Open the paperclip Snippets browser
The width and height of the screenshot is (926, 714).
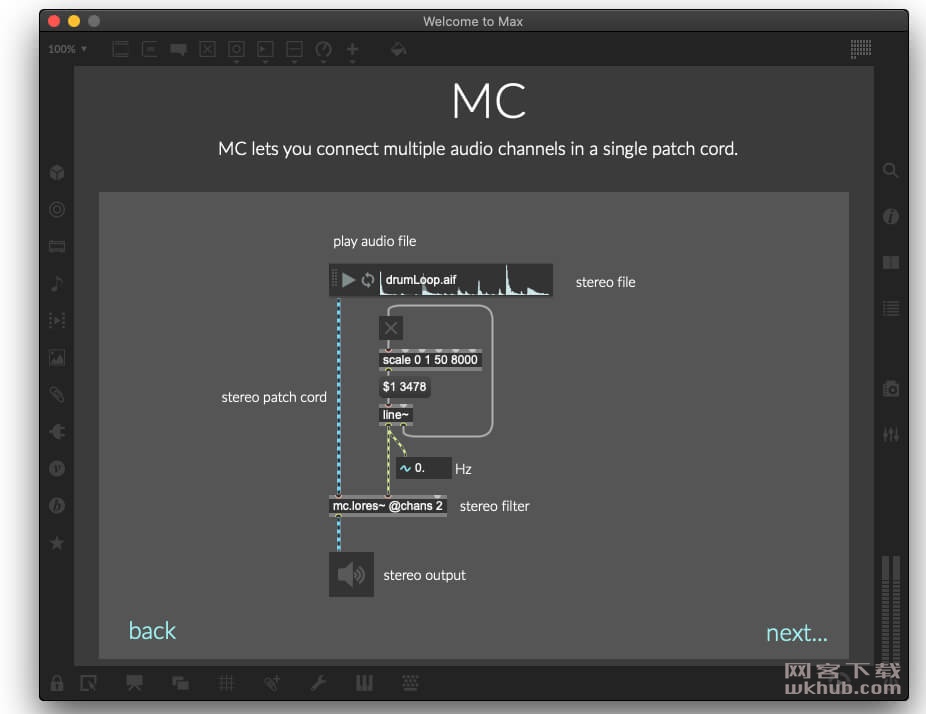point(57,395)
